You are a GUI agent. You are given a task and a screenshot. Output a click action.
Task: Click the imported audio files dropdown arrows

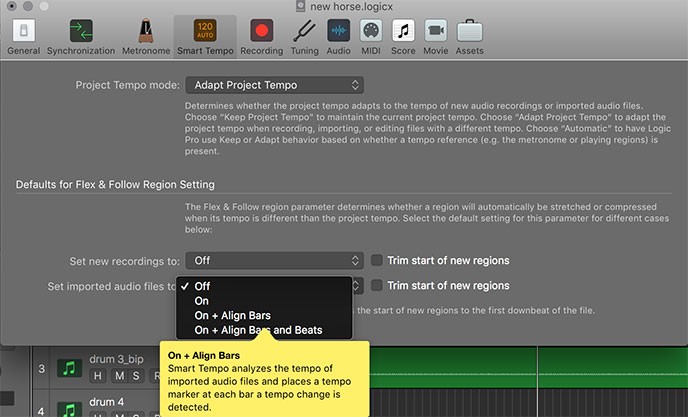pyautogui.click(x=356, y=286)
